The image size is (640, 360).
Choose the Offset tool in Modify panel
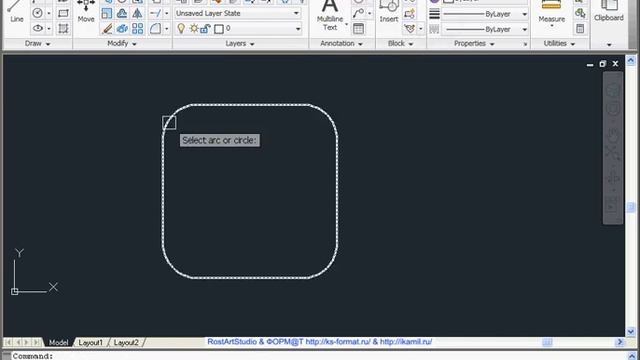click(122, 13)
